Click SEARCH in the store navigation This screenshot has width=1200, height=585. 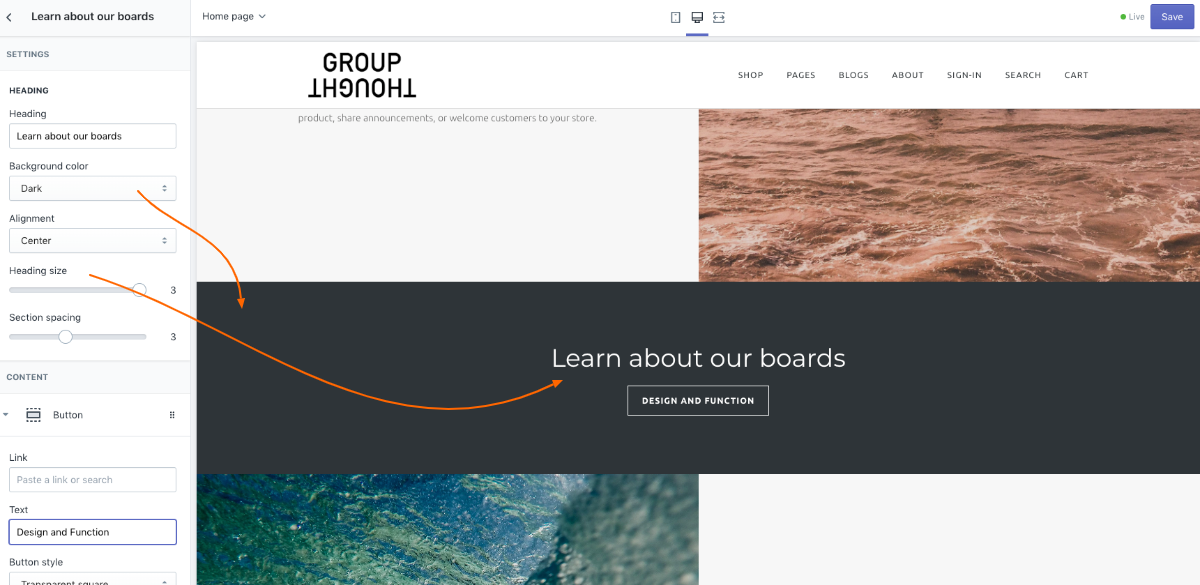tap(1023, 75)
